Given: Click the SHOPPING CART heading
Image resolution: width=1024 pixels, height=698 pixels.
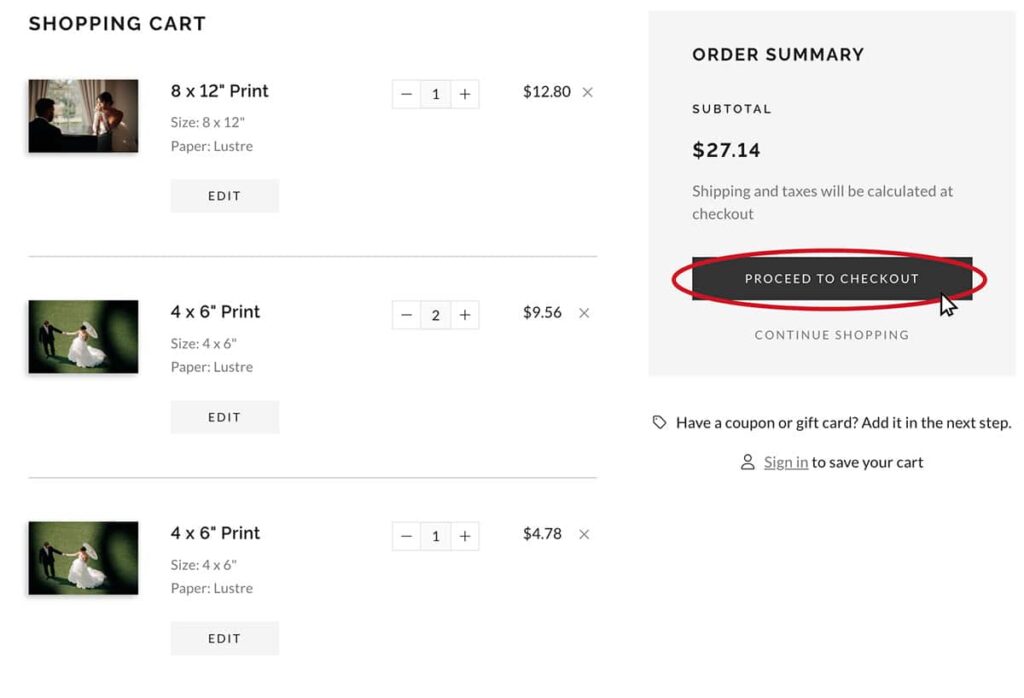Looking at the screenshot, I should tap(117, 23).
